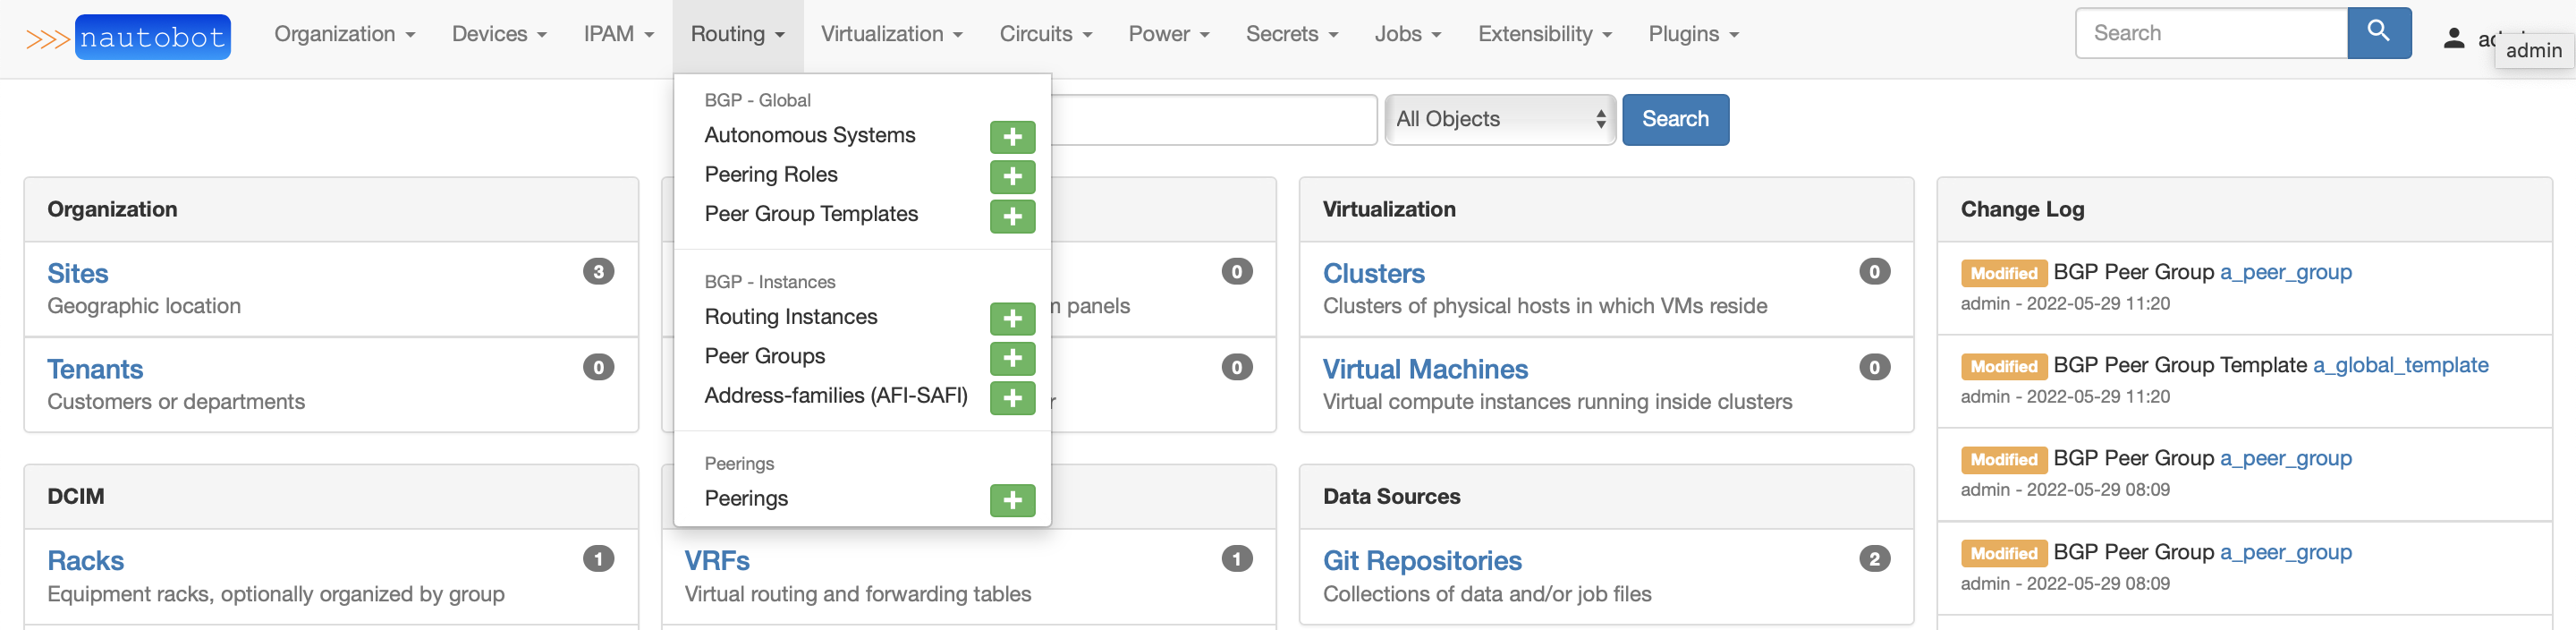Add an Address-family (AFI-SAFI) entry
The width and height of the screenshot is (2576, 630).
1012,398
